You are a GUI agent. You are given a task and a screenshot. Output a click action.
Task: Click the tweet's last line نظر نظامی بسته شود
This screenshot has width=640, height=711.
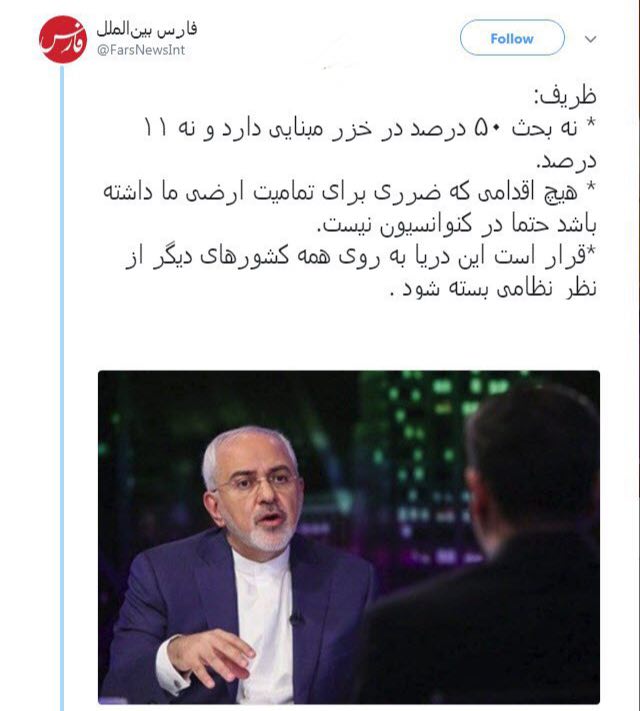coord(493,288)
